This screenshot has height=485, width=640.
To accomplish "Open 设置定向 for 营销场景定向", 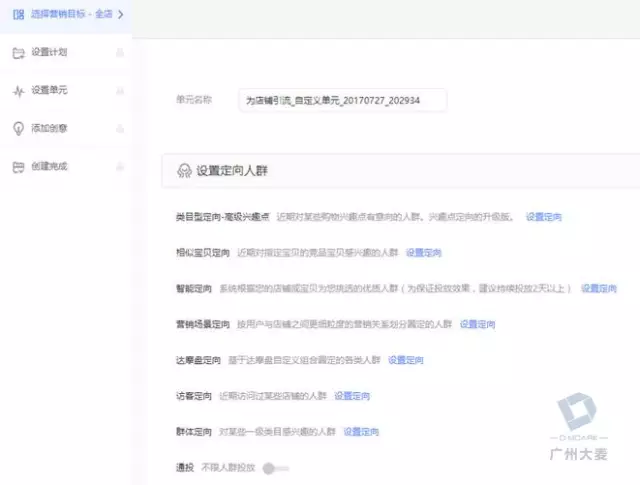I will point(478,324).
